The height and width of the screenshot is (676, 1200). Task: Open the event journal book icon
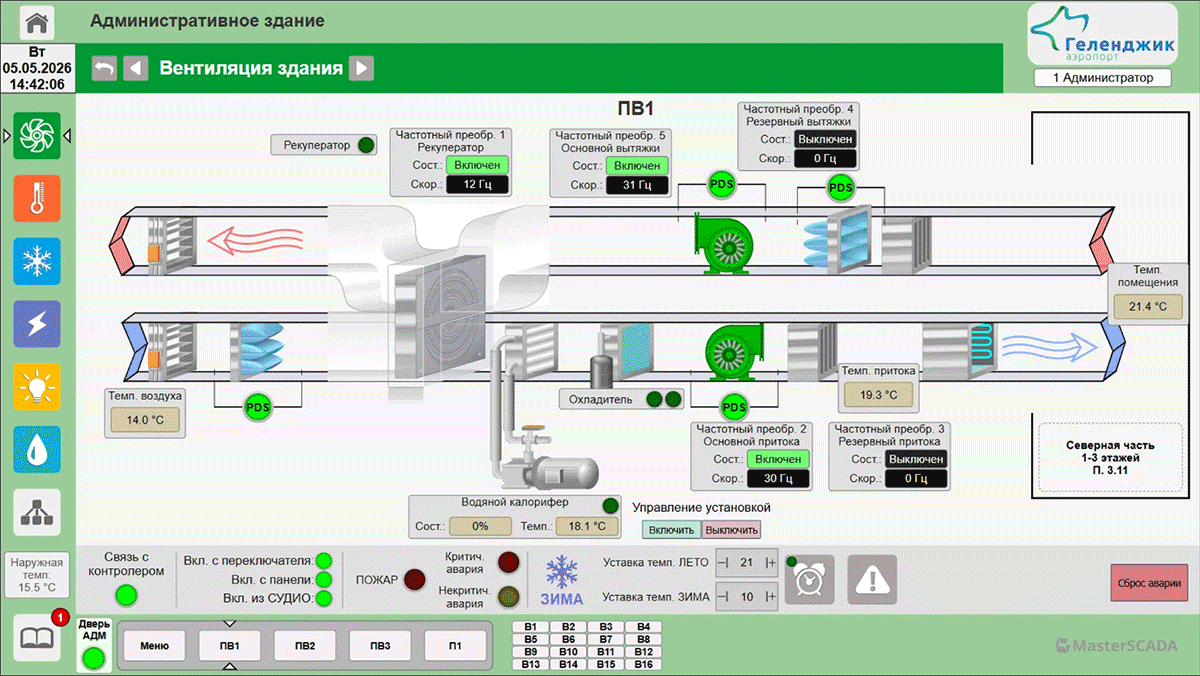tap(37, 636)
